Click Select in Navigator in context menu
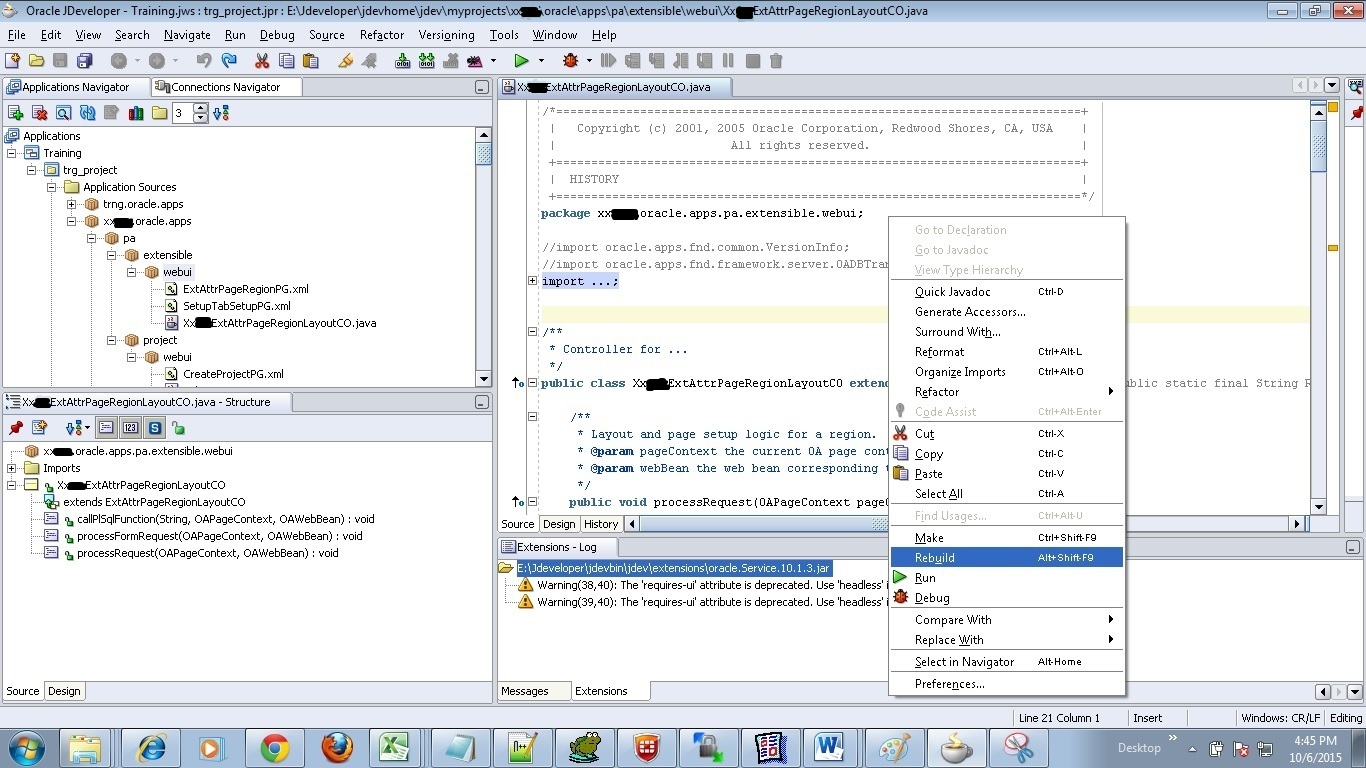 click(x=1007, y=661)
